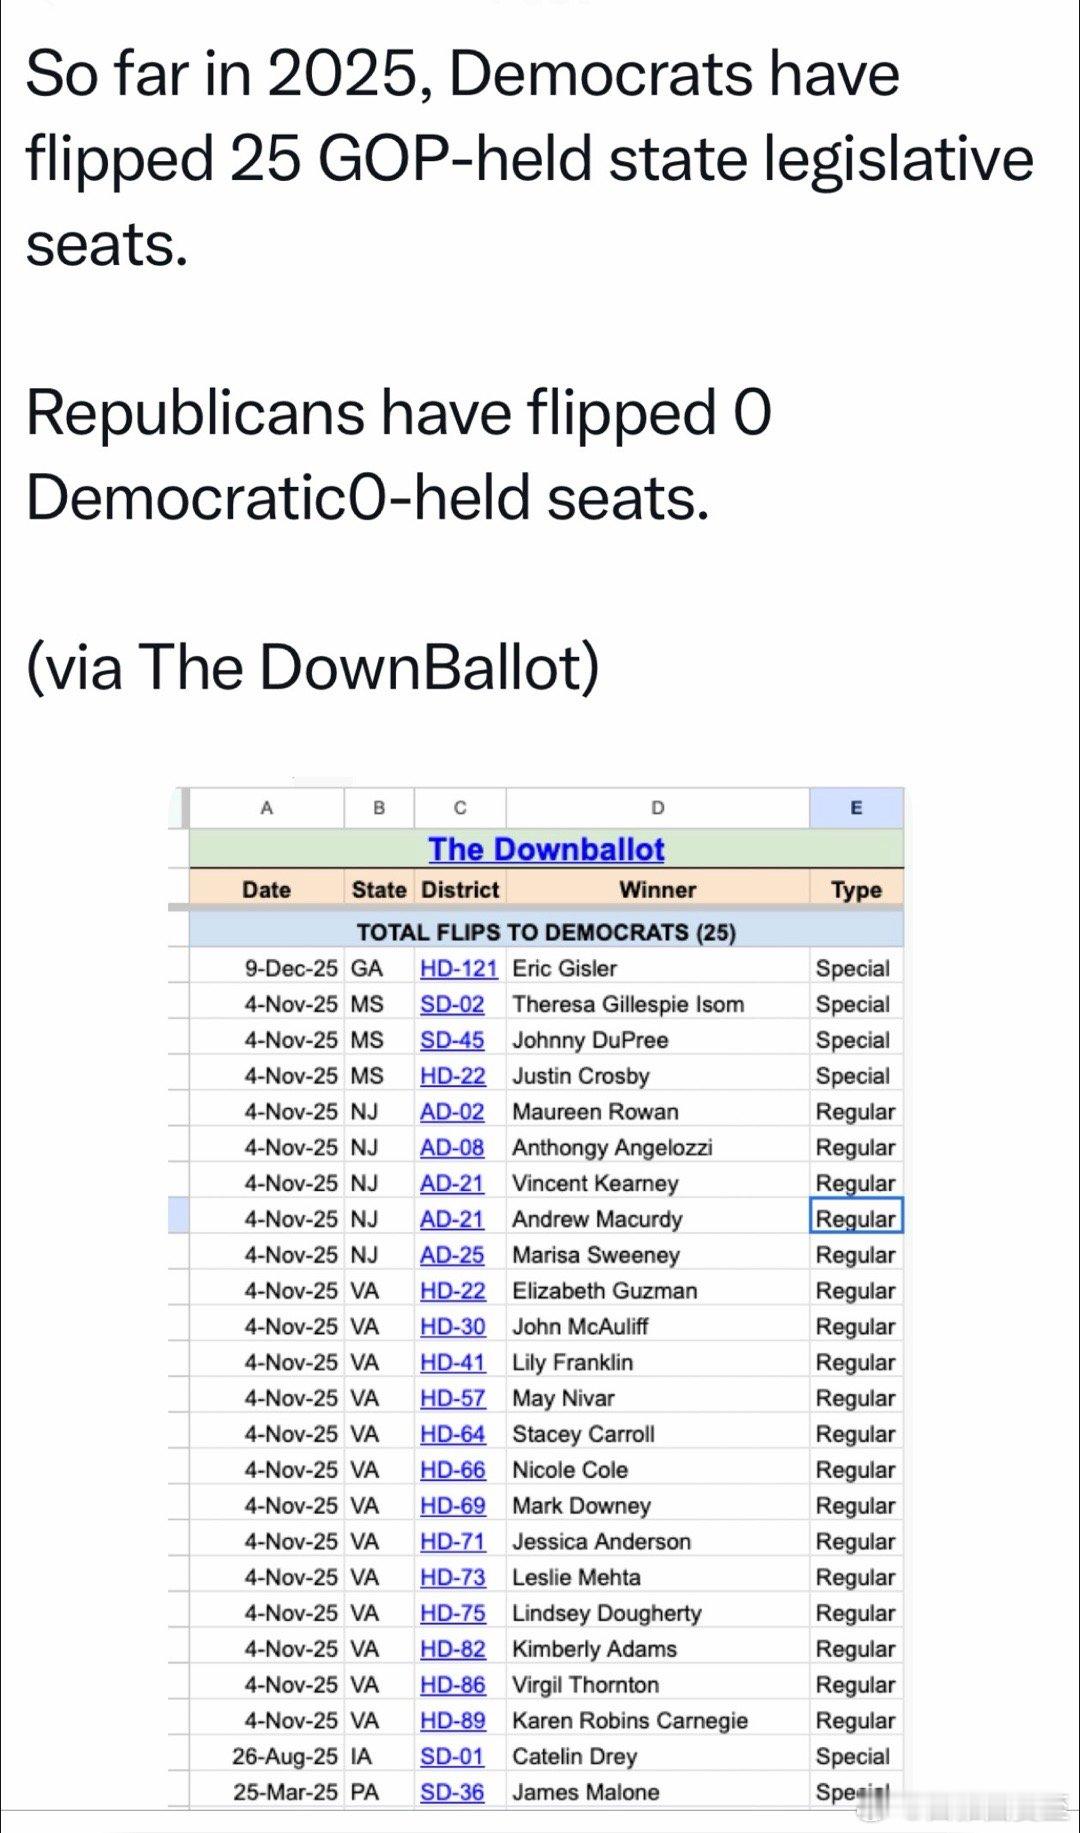Click the selected Regular cell for Andrew Macurdy
The width and height of the screenshot is (1080, 1833).
pos(856,1219)
